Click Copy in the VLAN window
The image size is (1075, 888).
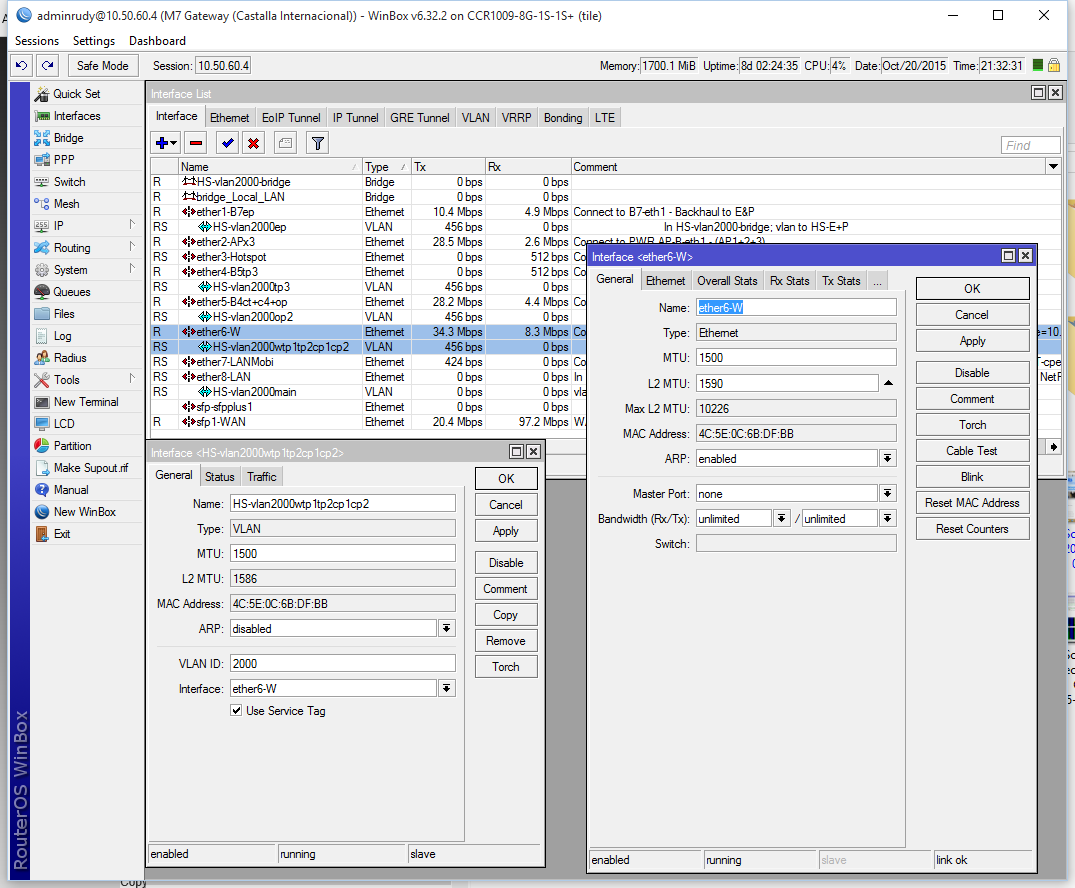(x=506, y=615)
